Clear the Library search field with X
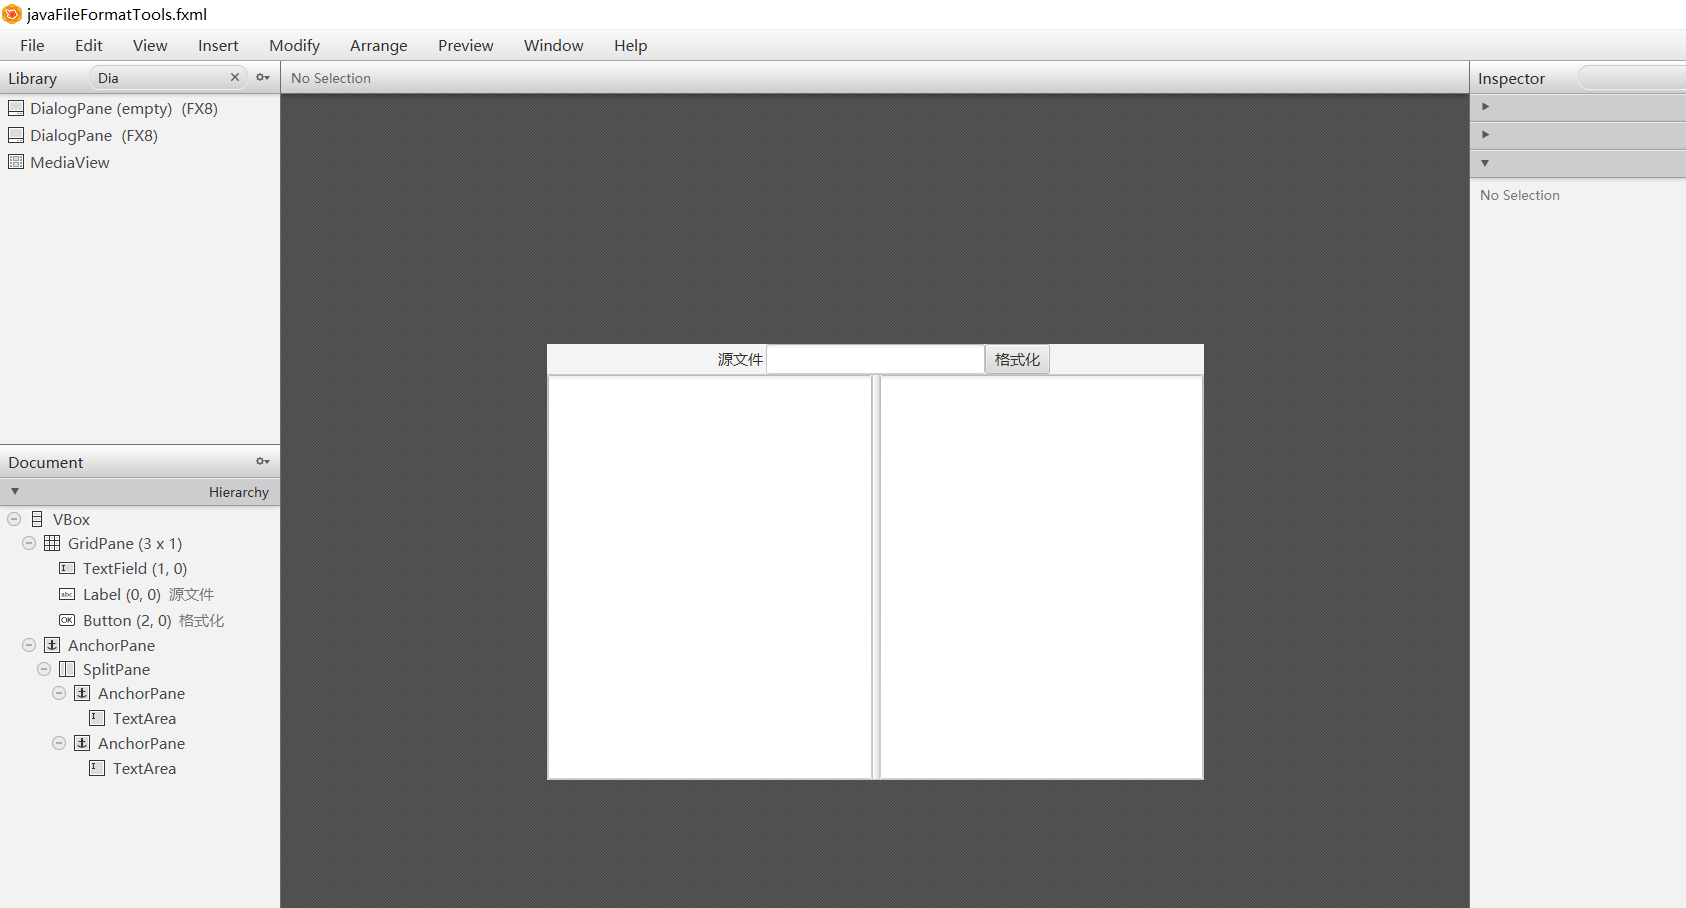Viewport: 1686px width, 908px height. (x=235, y=77)
